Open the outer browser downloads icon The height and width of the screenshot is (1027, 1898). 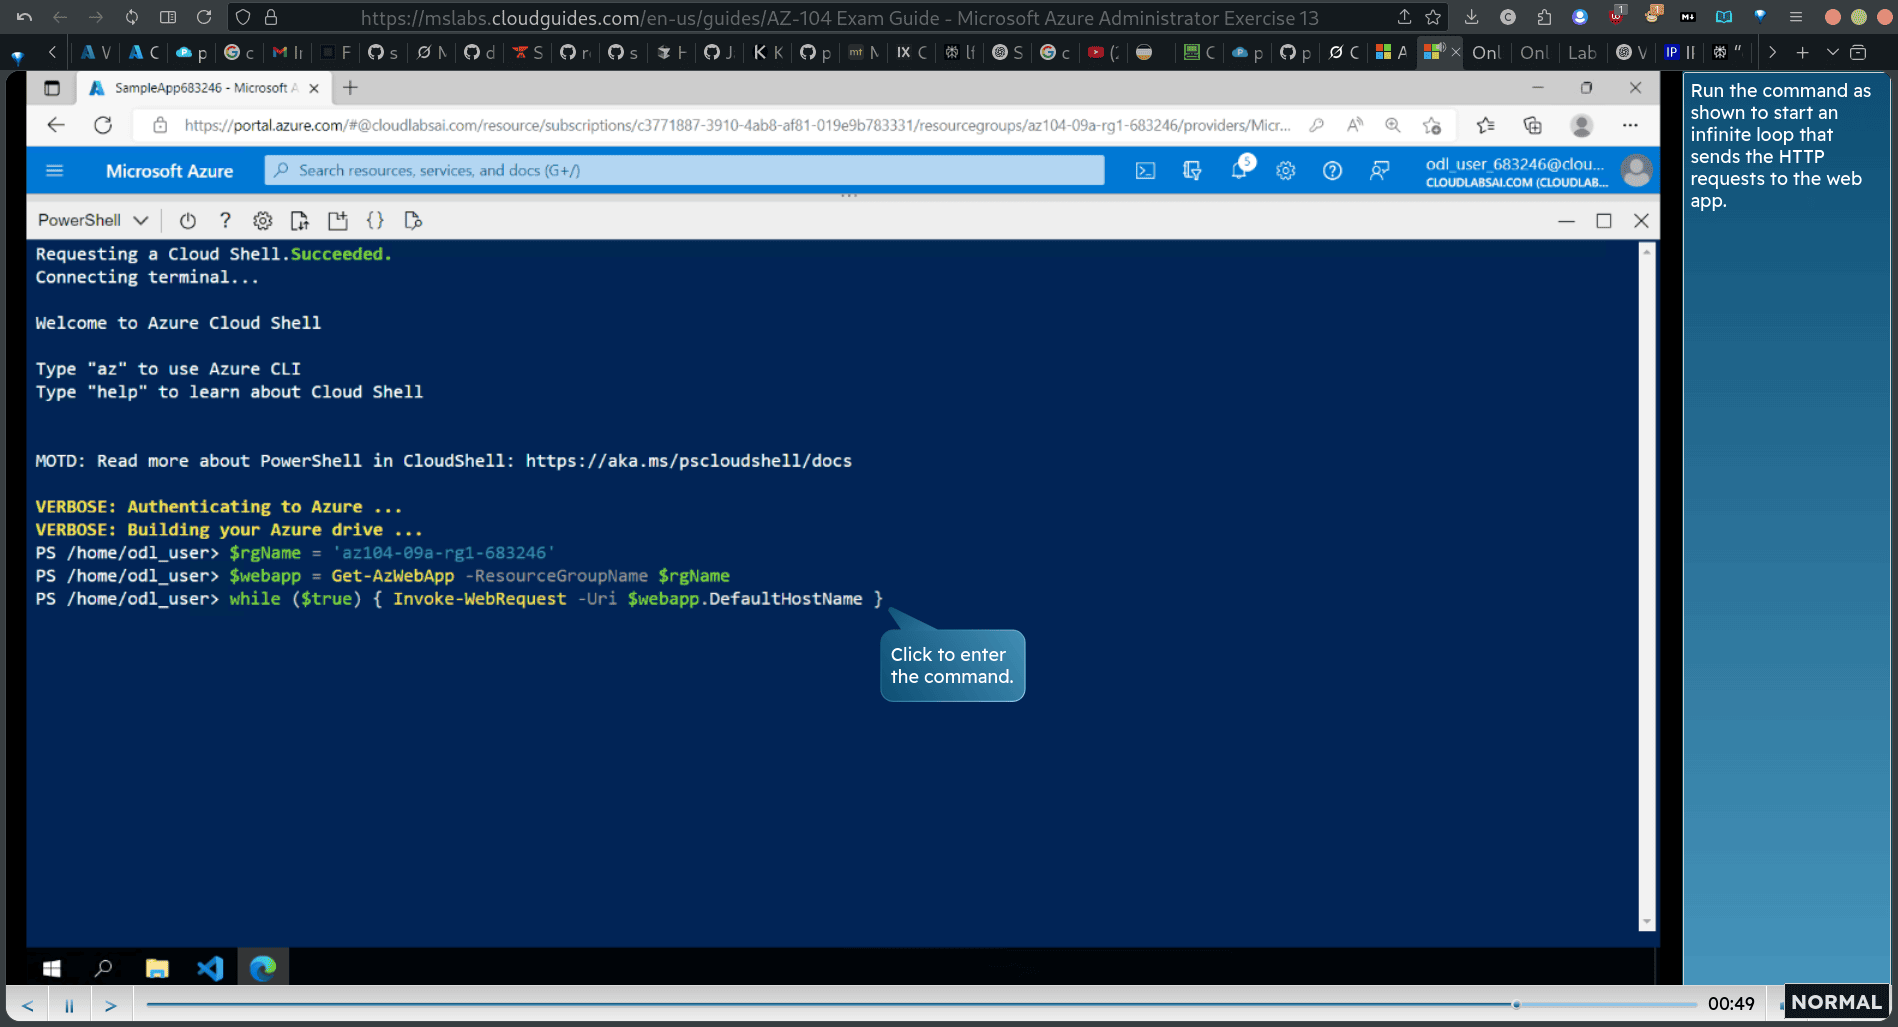pyautogui.click(x=1471, y=17)
